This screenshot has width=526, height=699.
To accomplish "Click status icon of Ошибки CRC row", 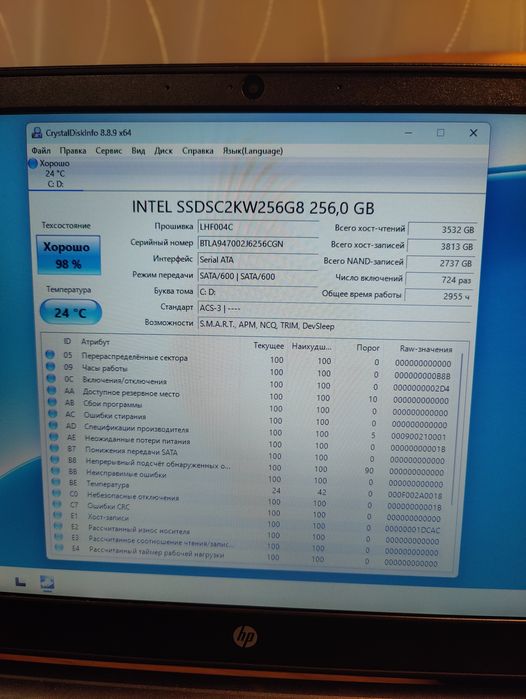I will tap(57, 504).
